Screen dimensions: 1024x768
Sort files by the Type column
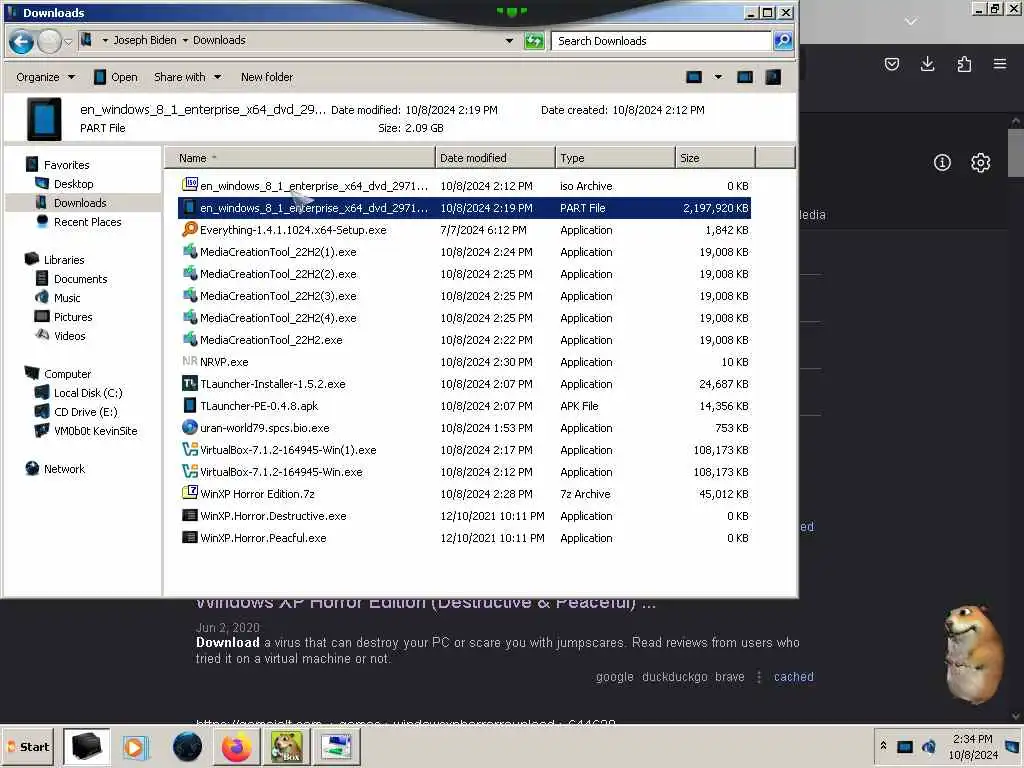(615, 157)
